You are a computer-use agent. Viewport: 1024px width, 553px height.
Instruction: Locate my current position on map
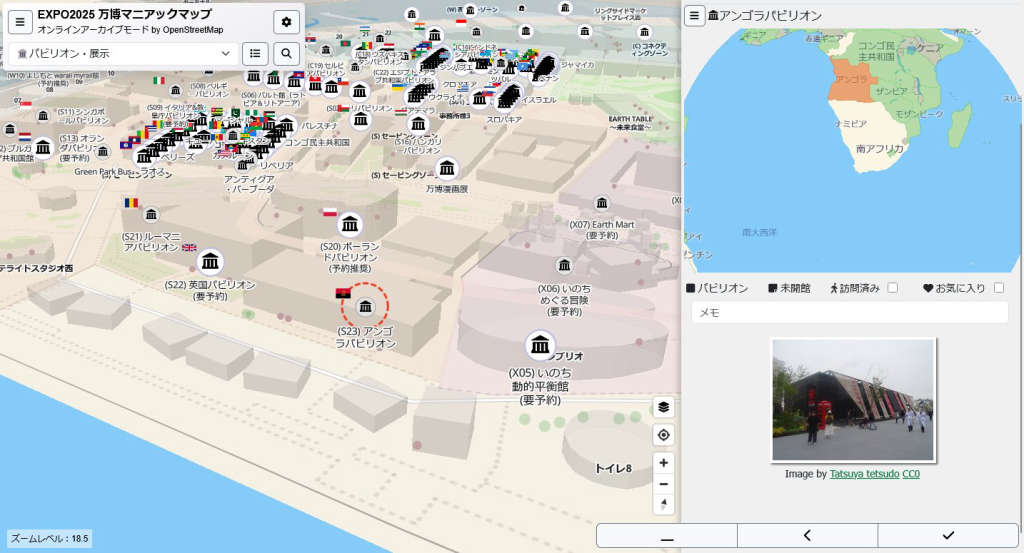(664, 435)
